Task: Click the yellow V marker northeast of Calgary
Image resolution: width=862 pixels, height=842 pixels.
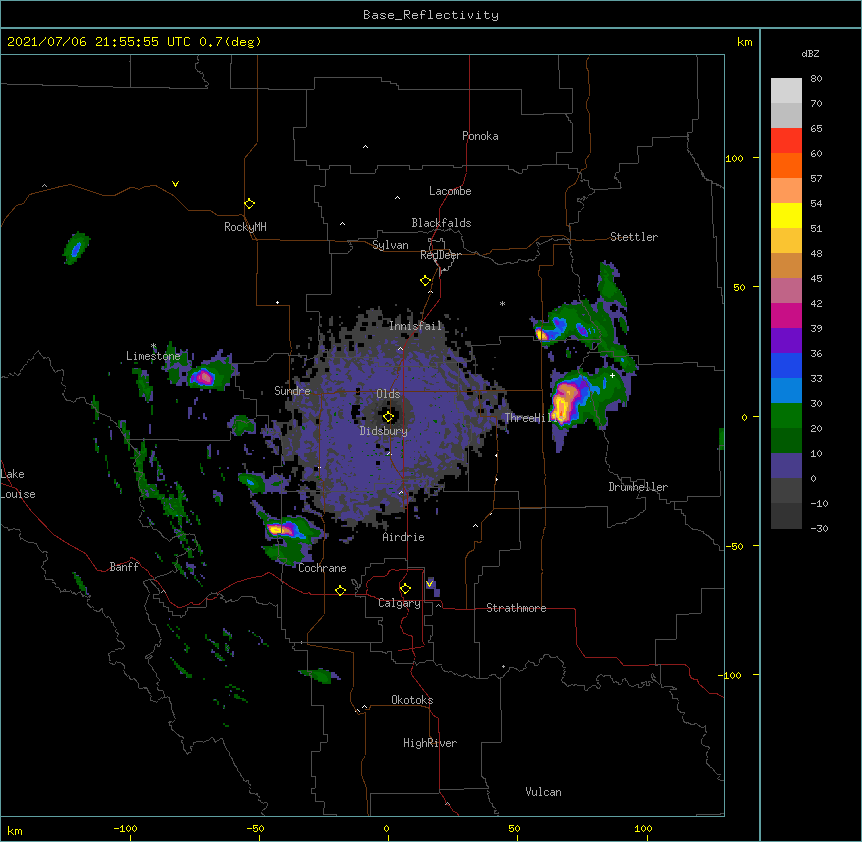Action: (430, 584)
